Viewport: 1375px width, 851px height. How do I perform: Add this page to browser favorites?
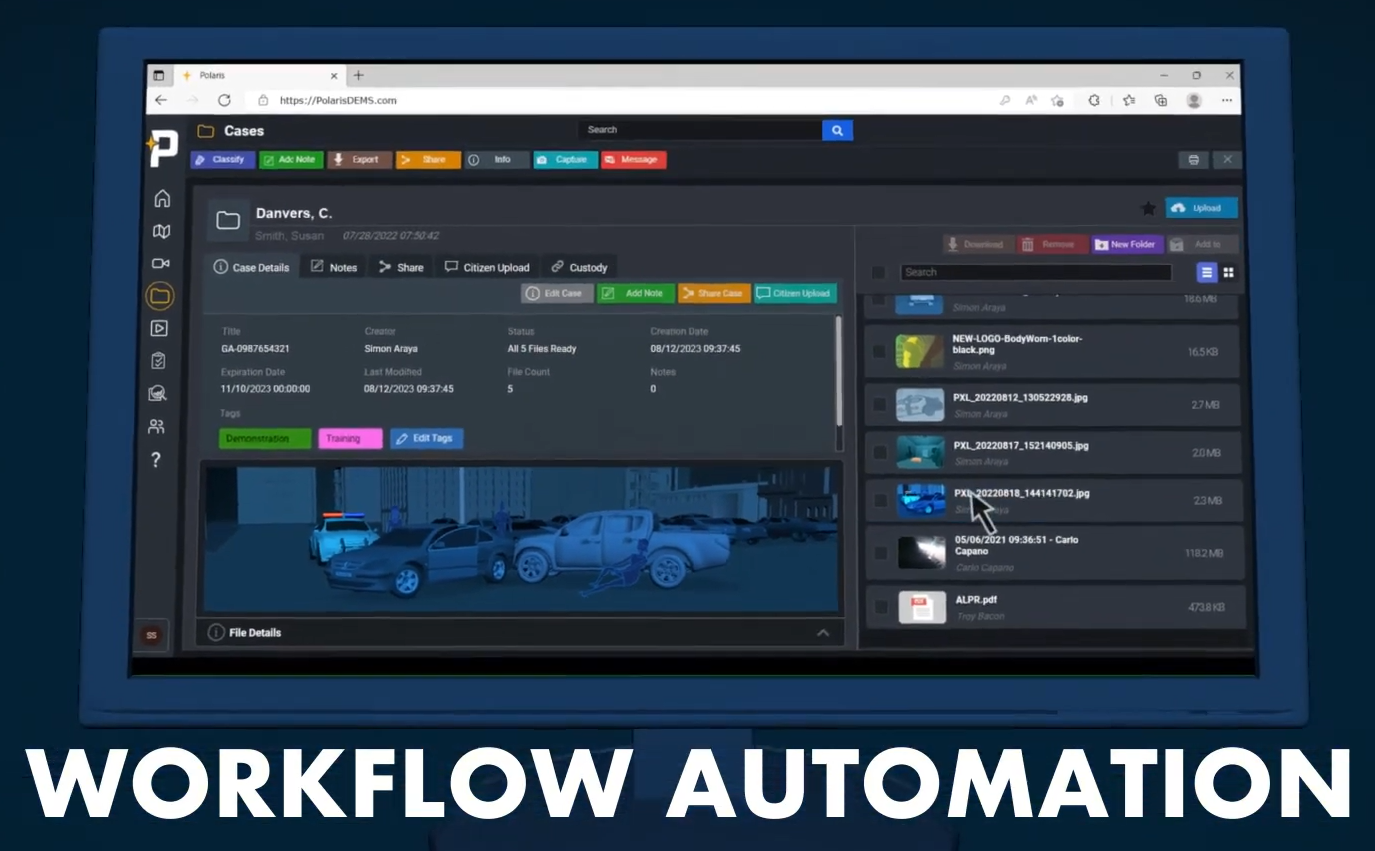pyautogui.click(x=1058, y=100)
